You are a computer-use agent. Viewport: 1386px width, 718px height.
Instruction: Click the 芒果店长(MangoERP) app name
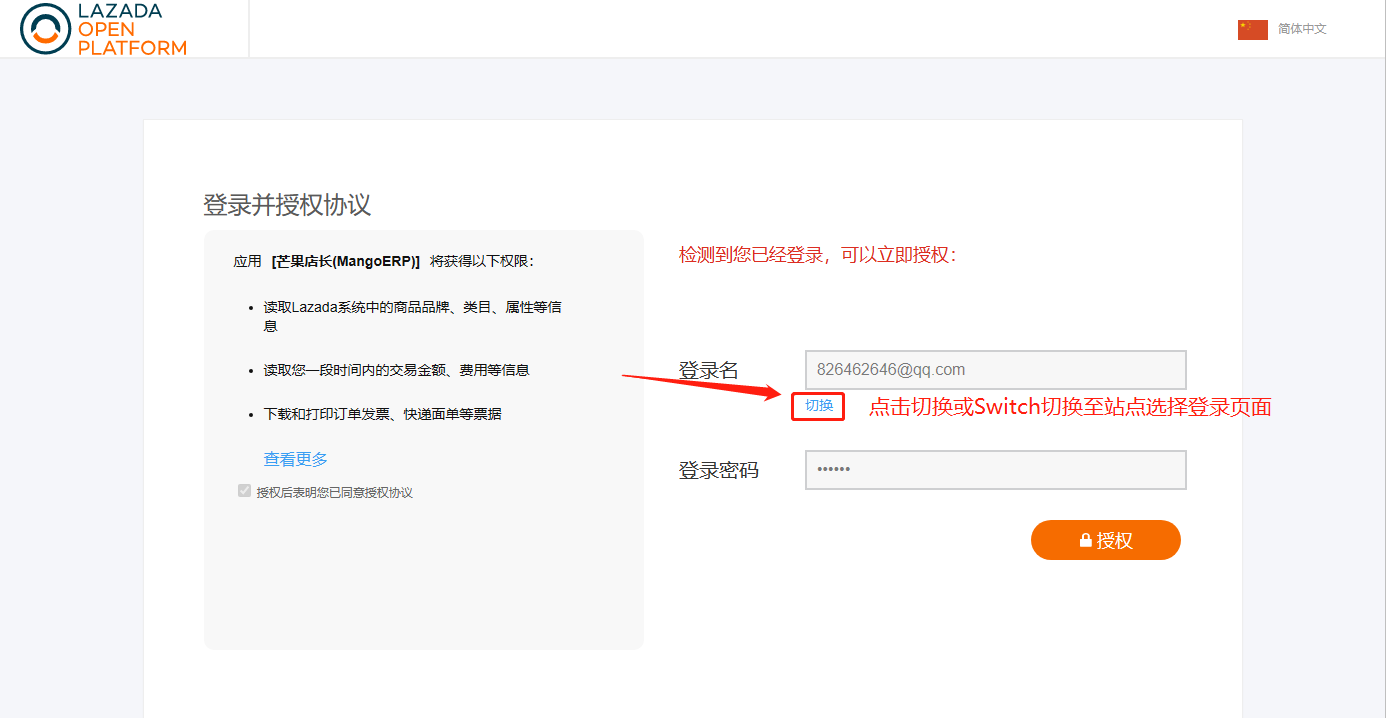pos(346,261)
